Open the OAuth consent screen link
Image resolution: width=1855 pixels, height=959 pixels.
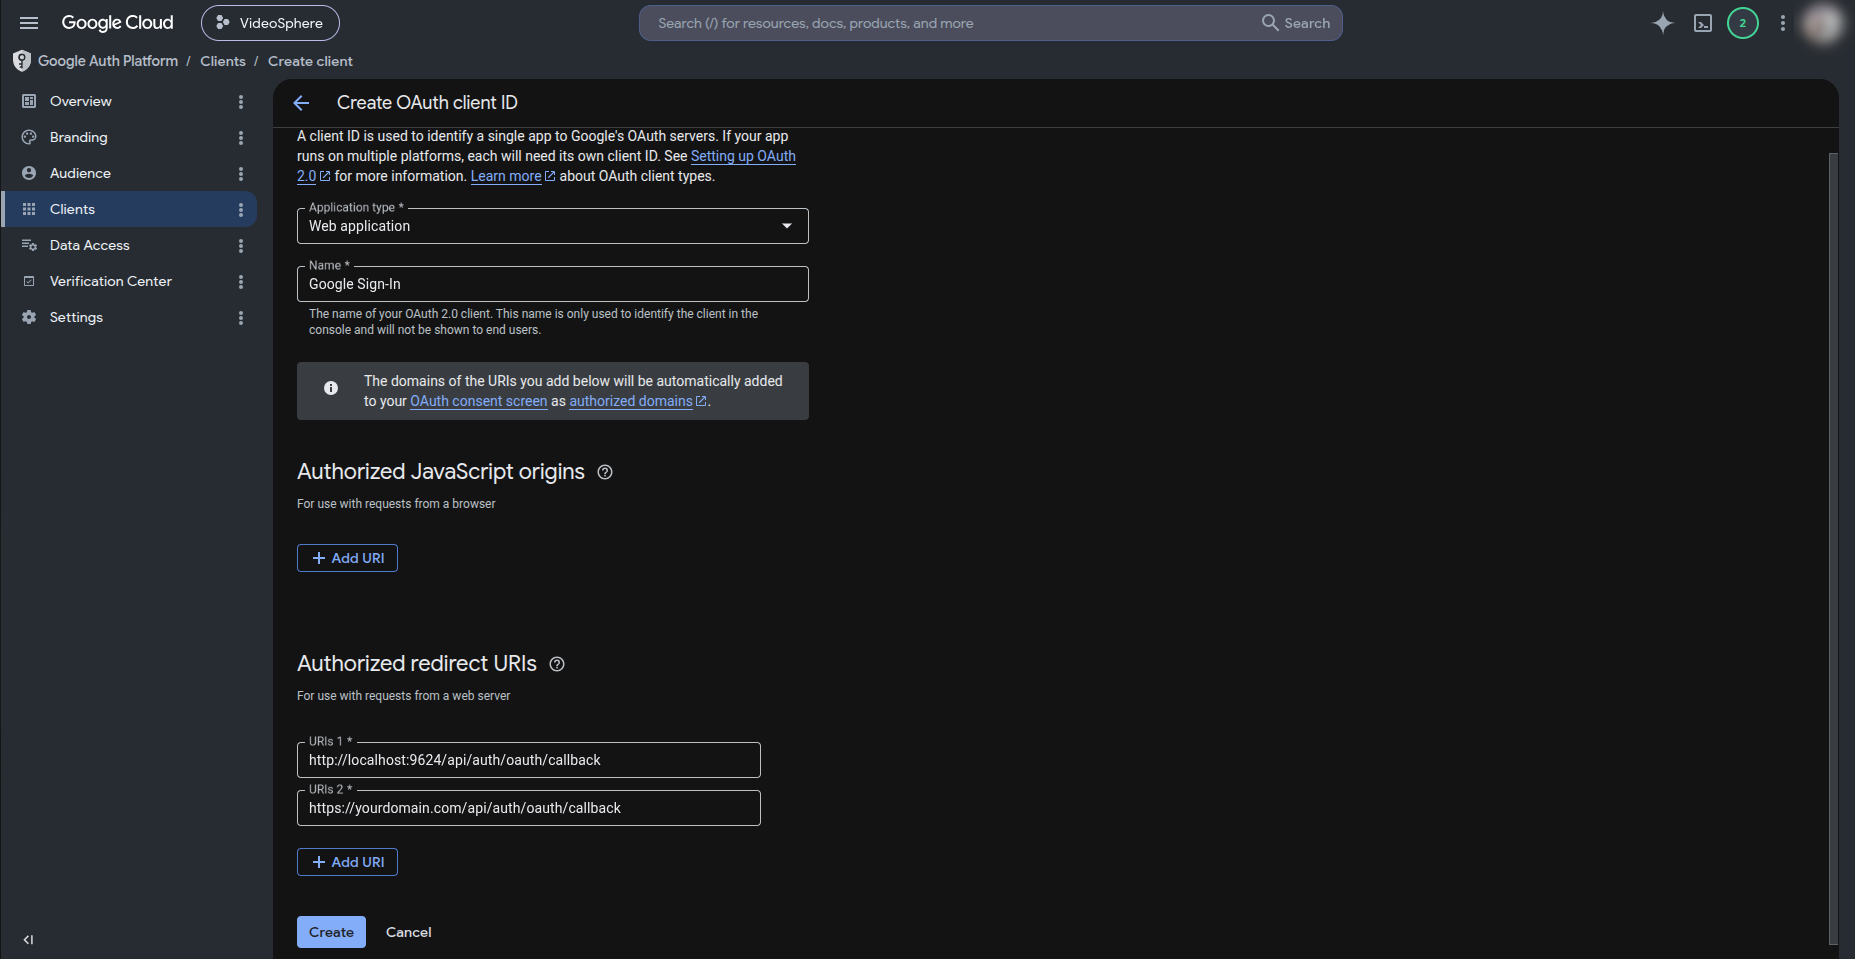(x=478, y=401)
